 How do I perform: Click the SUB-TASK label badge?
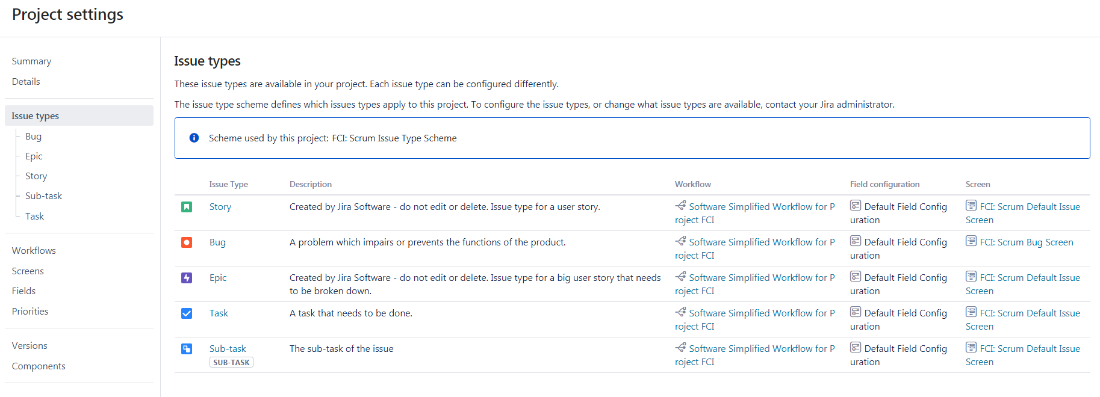232,363
